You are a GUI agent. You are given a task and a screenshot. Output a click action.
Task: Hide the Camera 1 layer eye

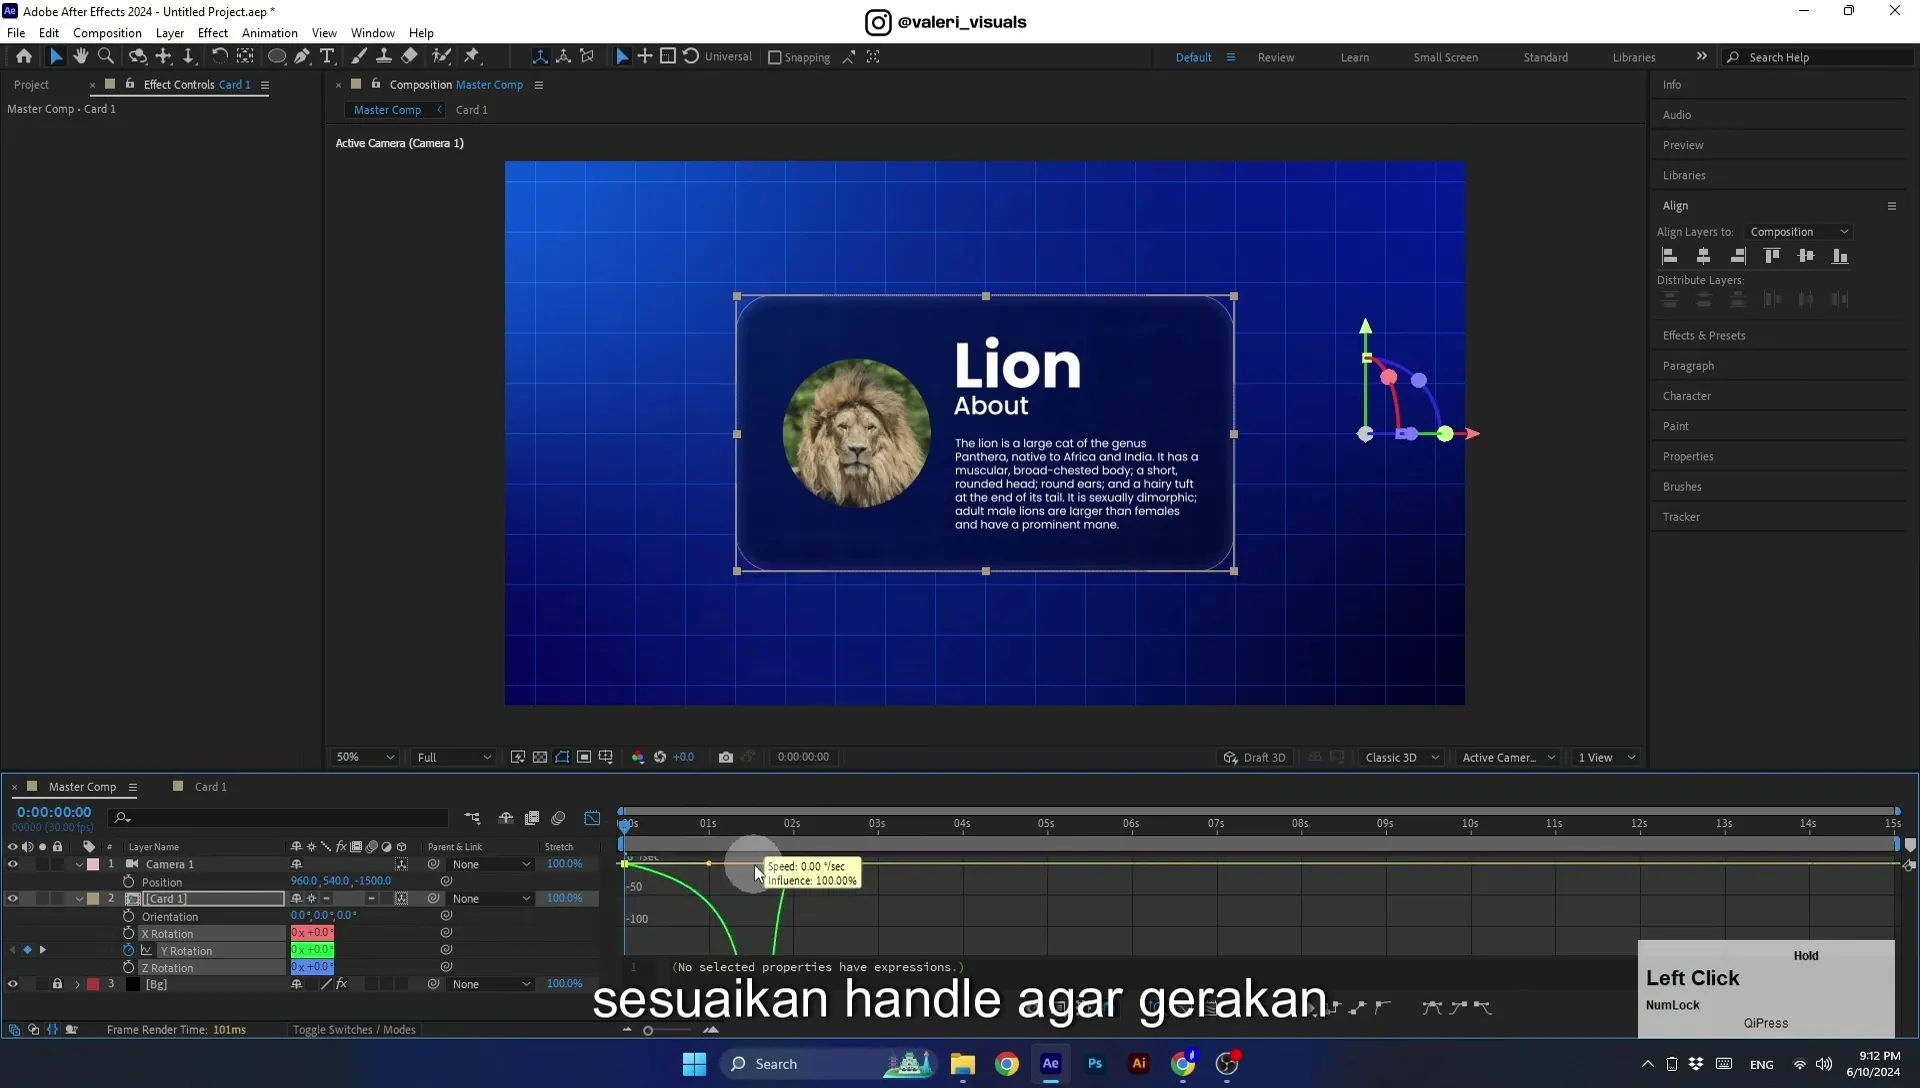(x=13, y=865)
